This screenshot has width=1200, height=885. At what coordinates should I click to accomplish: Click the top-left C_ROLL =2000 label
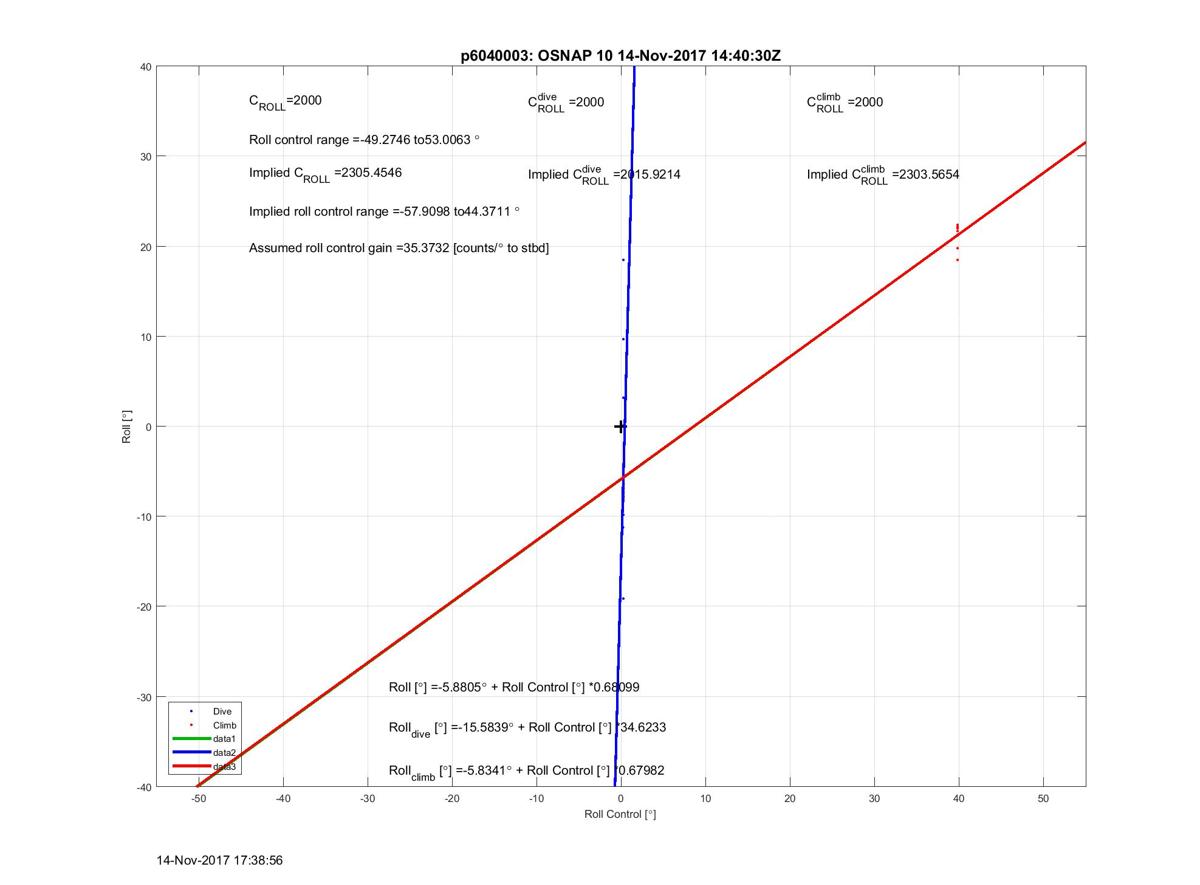click(x=285, y=102)
